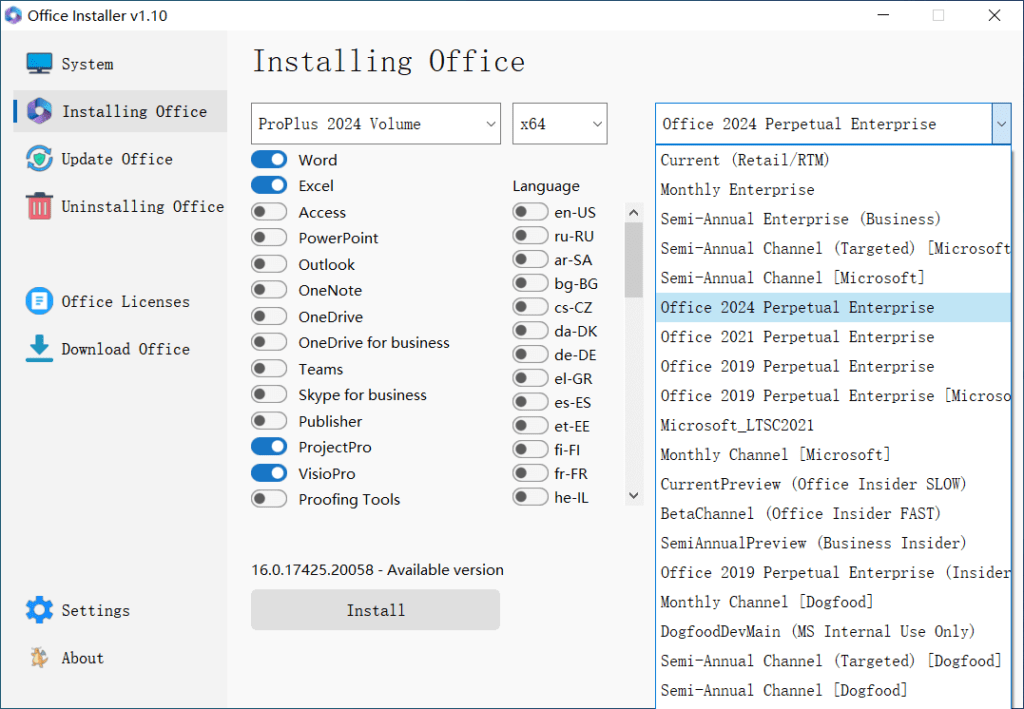Screen dimensions: 1024x709
Task: Select Semi-Annual Channel [Dogfood] option
Action: coord(833,690)
